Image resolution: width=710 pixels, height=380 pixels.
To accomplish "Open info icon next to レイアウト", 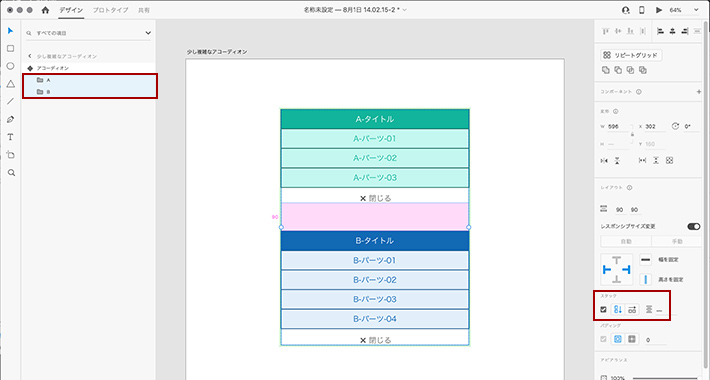I will [x=629, y=188].
